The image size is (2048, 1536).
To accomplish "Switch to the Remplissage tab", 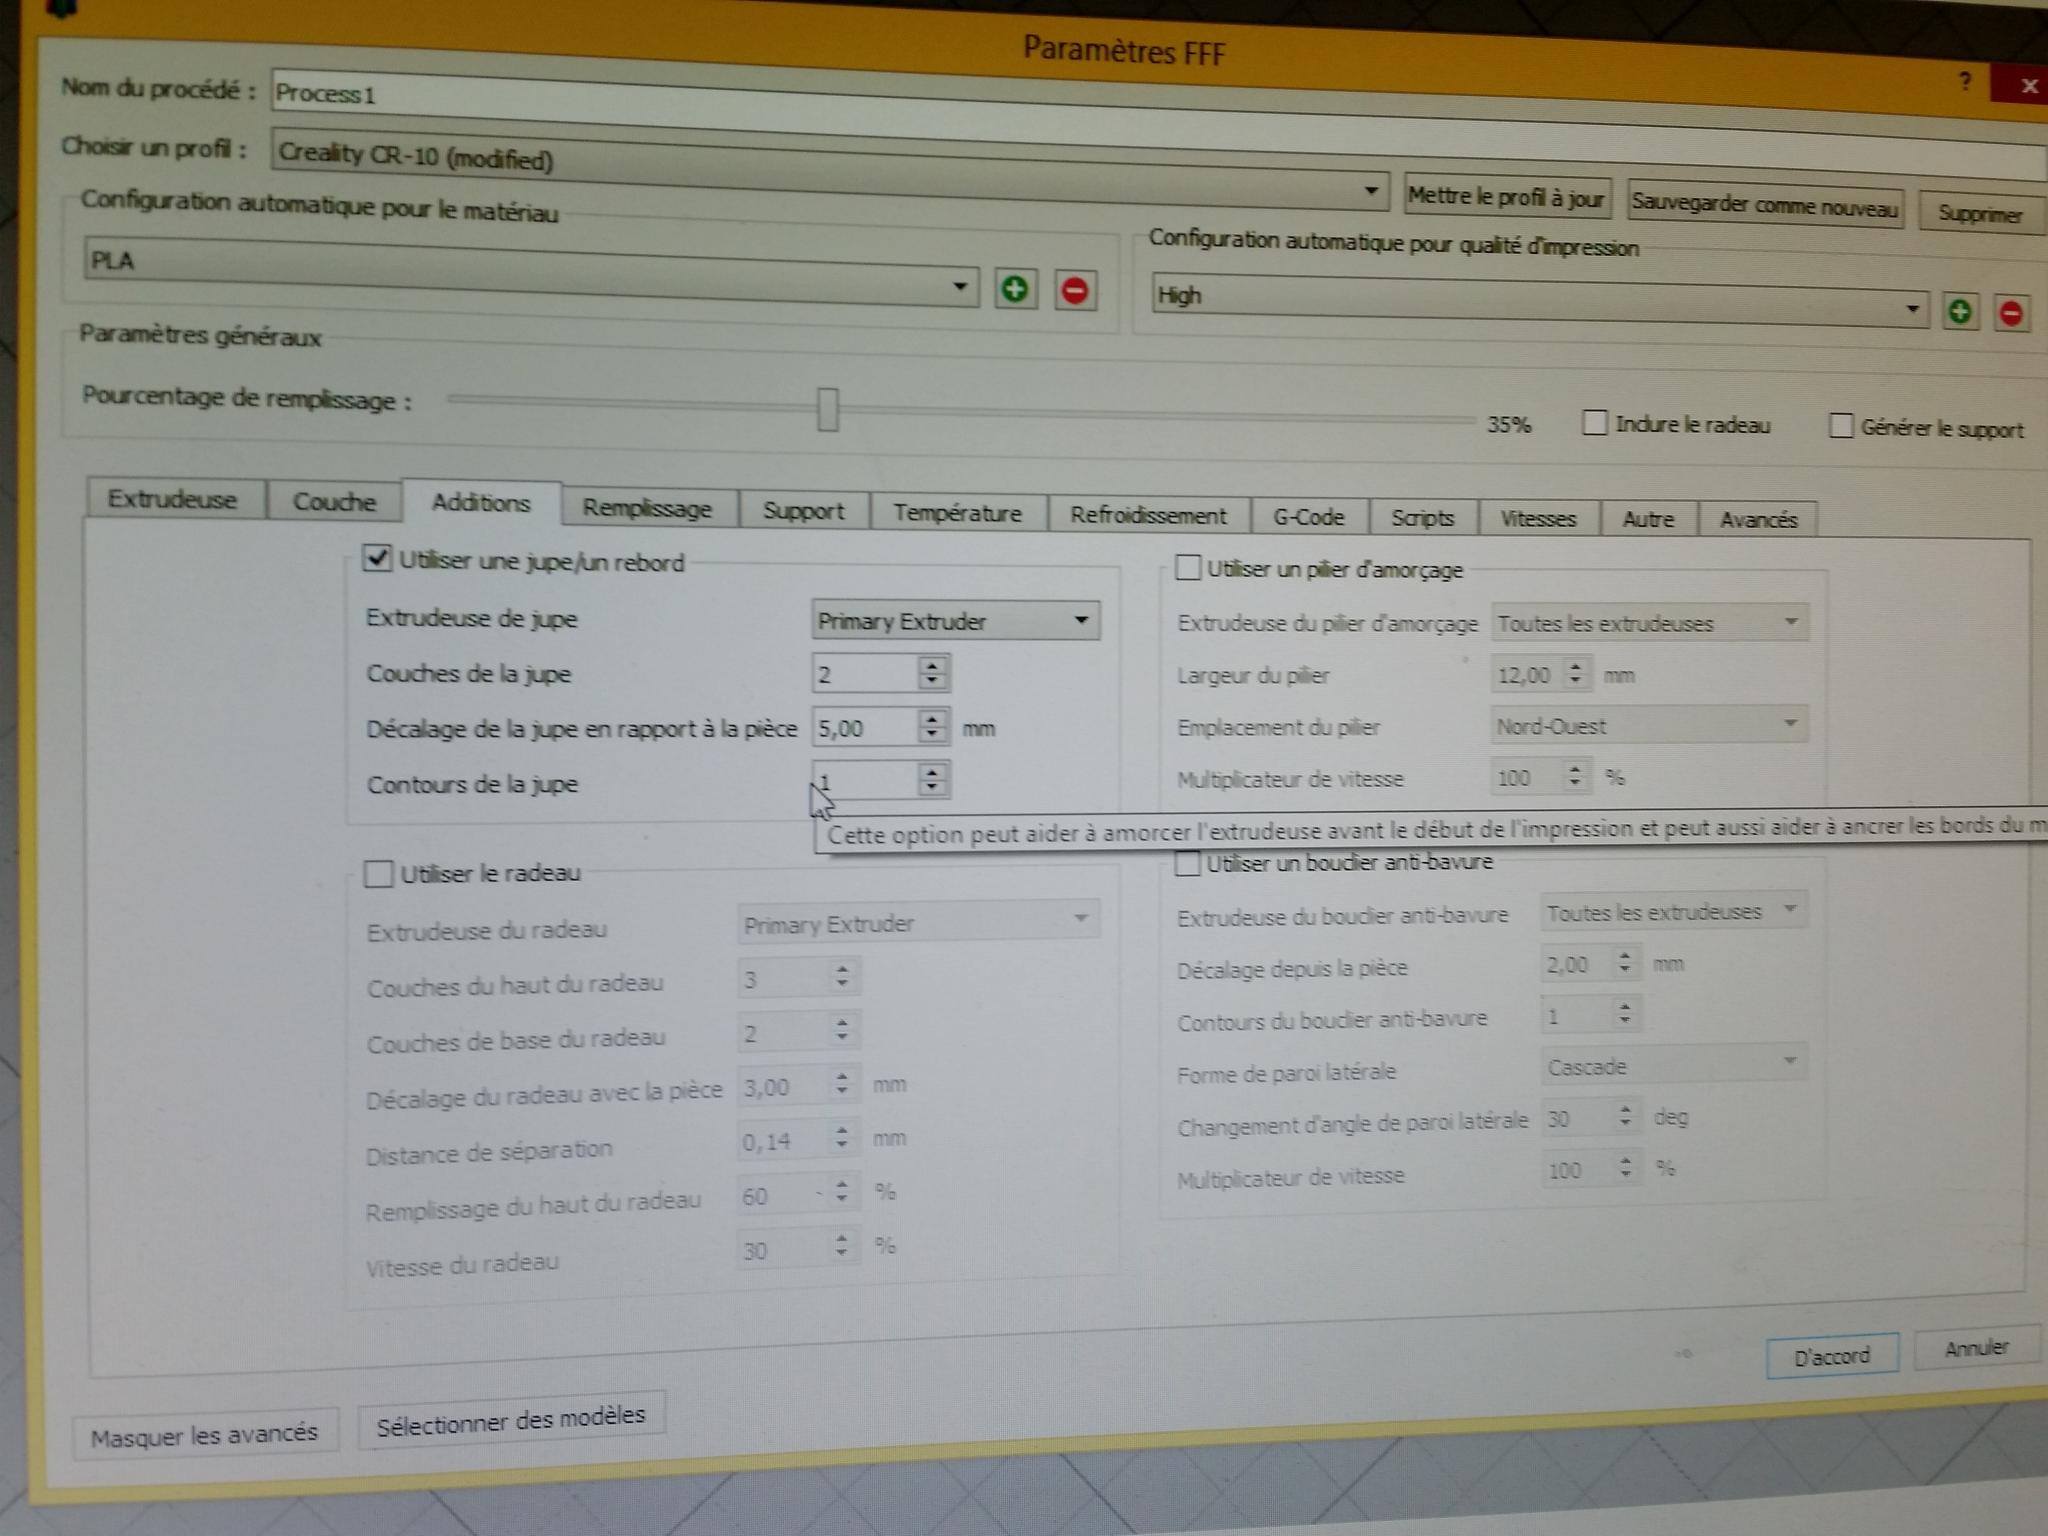I will click(647, 507).
